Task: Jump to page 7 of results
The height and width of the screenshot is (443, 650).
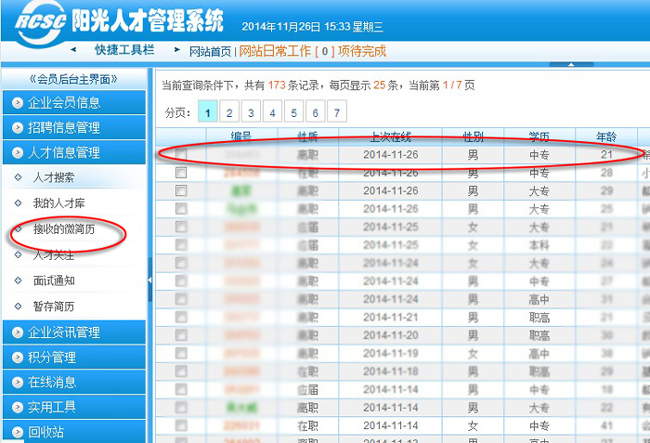Action: click(x=339, y=112)
